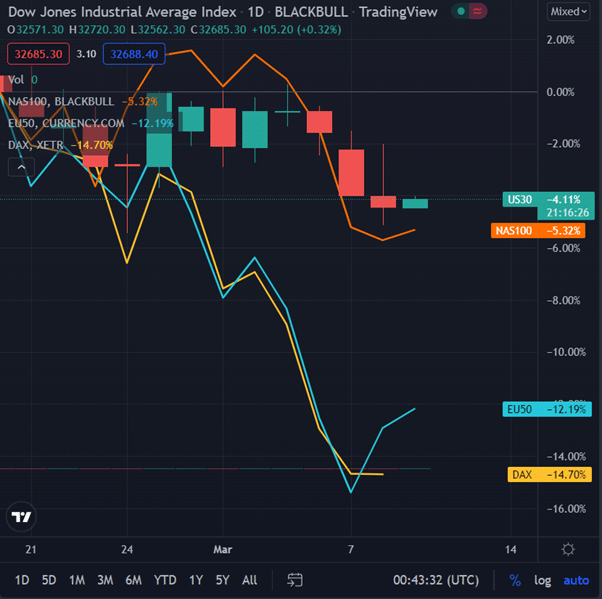Select the 6M time range
The width and height of the screenshot is (602, 599).
tap(133, 580)
